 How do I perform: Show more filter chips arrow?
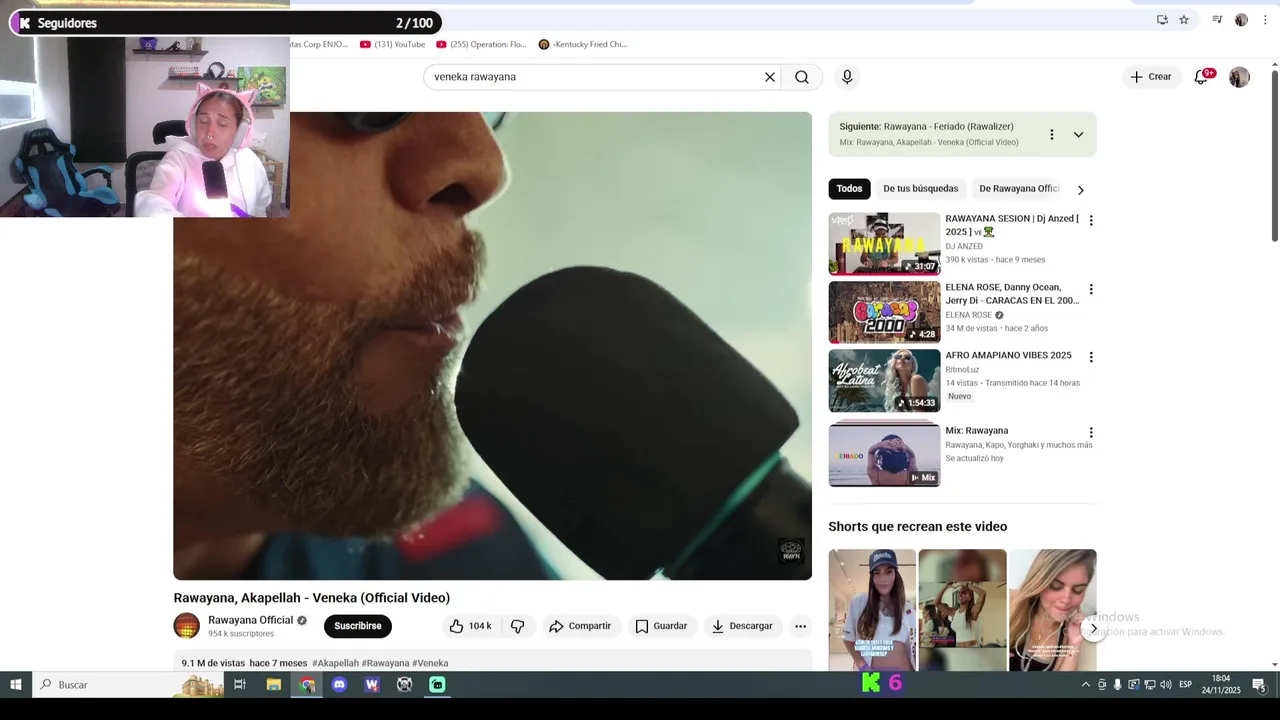(1080, 190)
